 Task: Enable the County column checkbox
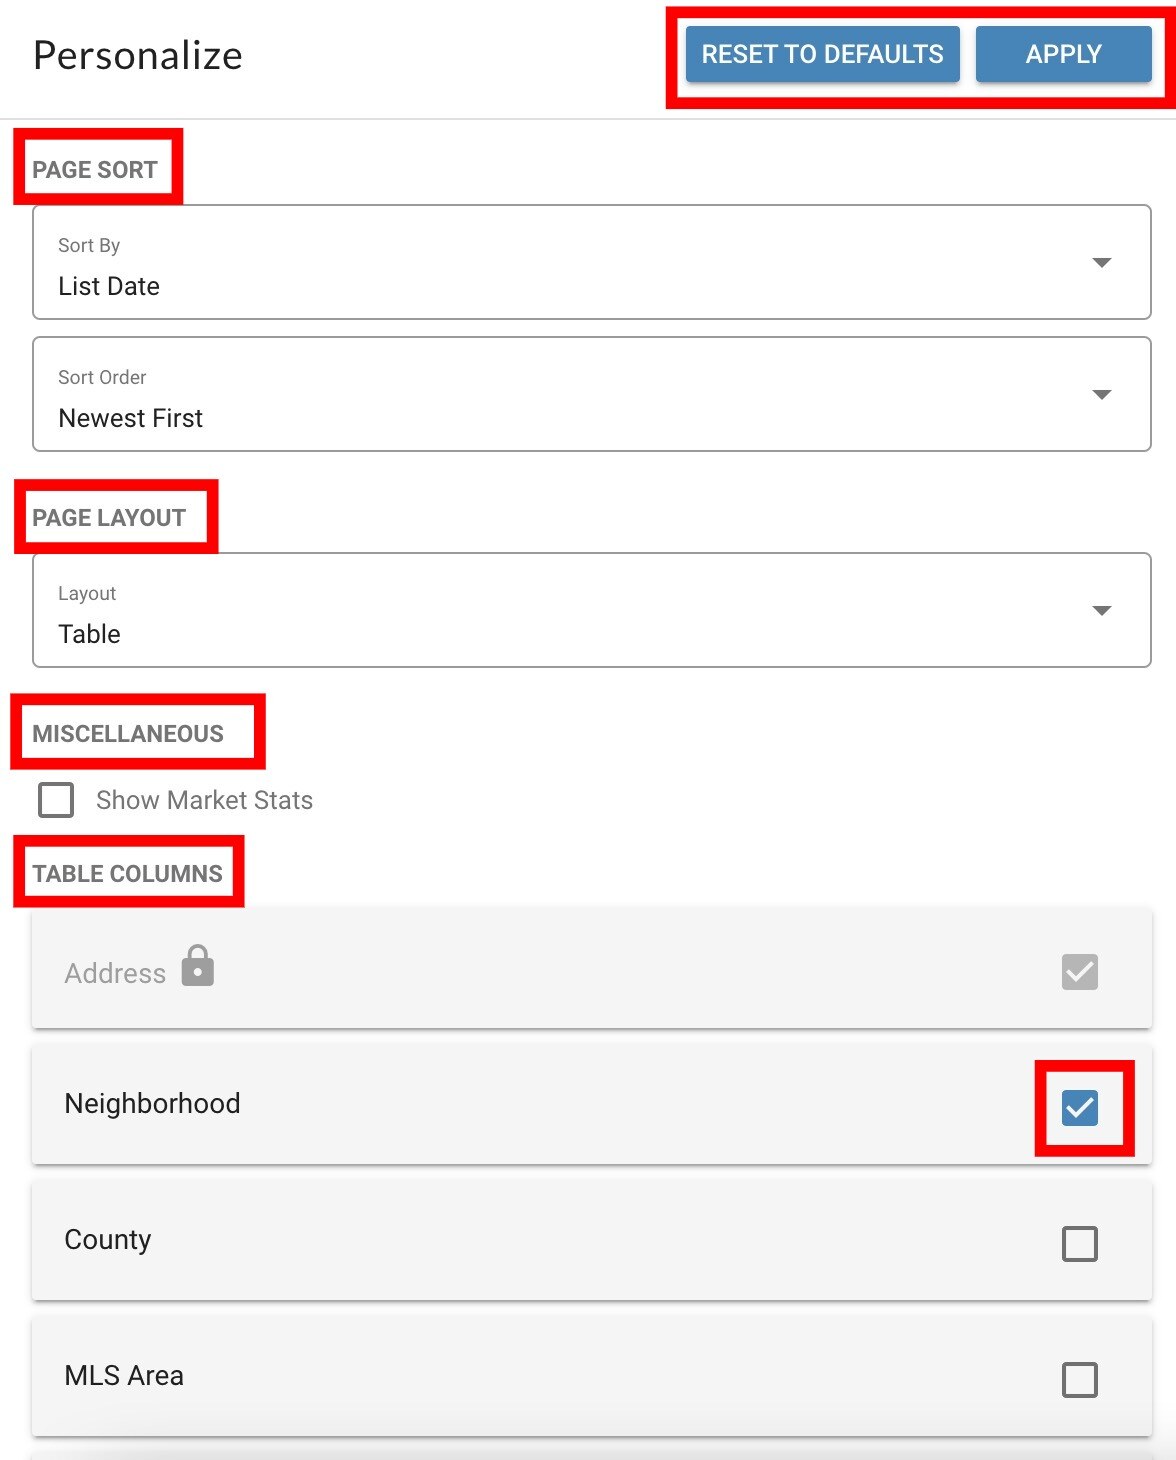pyautogui.click(x=1080, y=1244)
